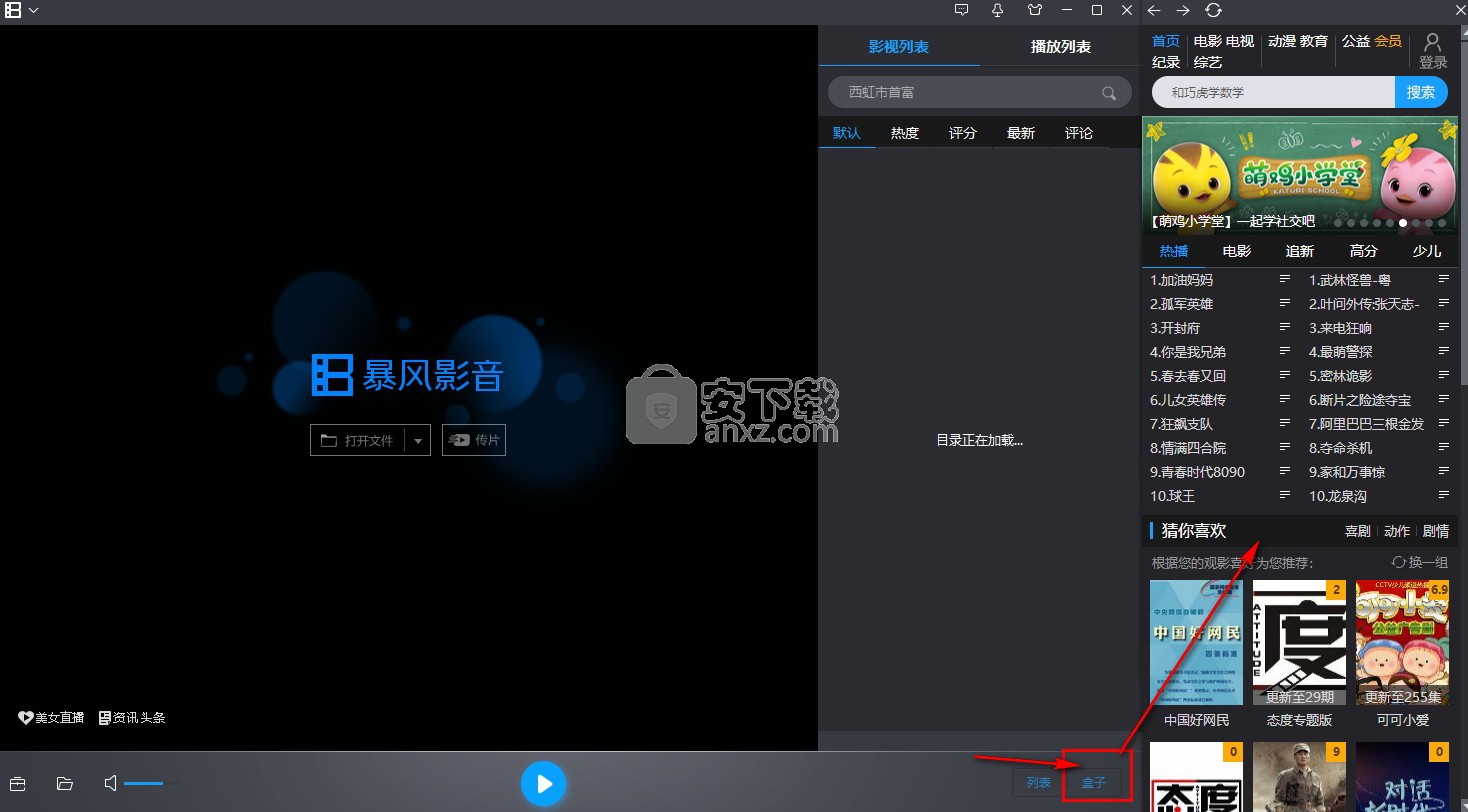Image resolution: width=1468 pixels, height=812 pixels.
Task: Refresh the box browser panel
Action: (1213, 10)
